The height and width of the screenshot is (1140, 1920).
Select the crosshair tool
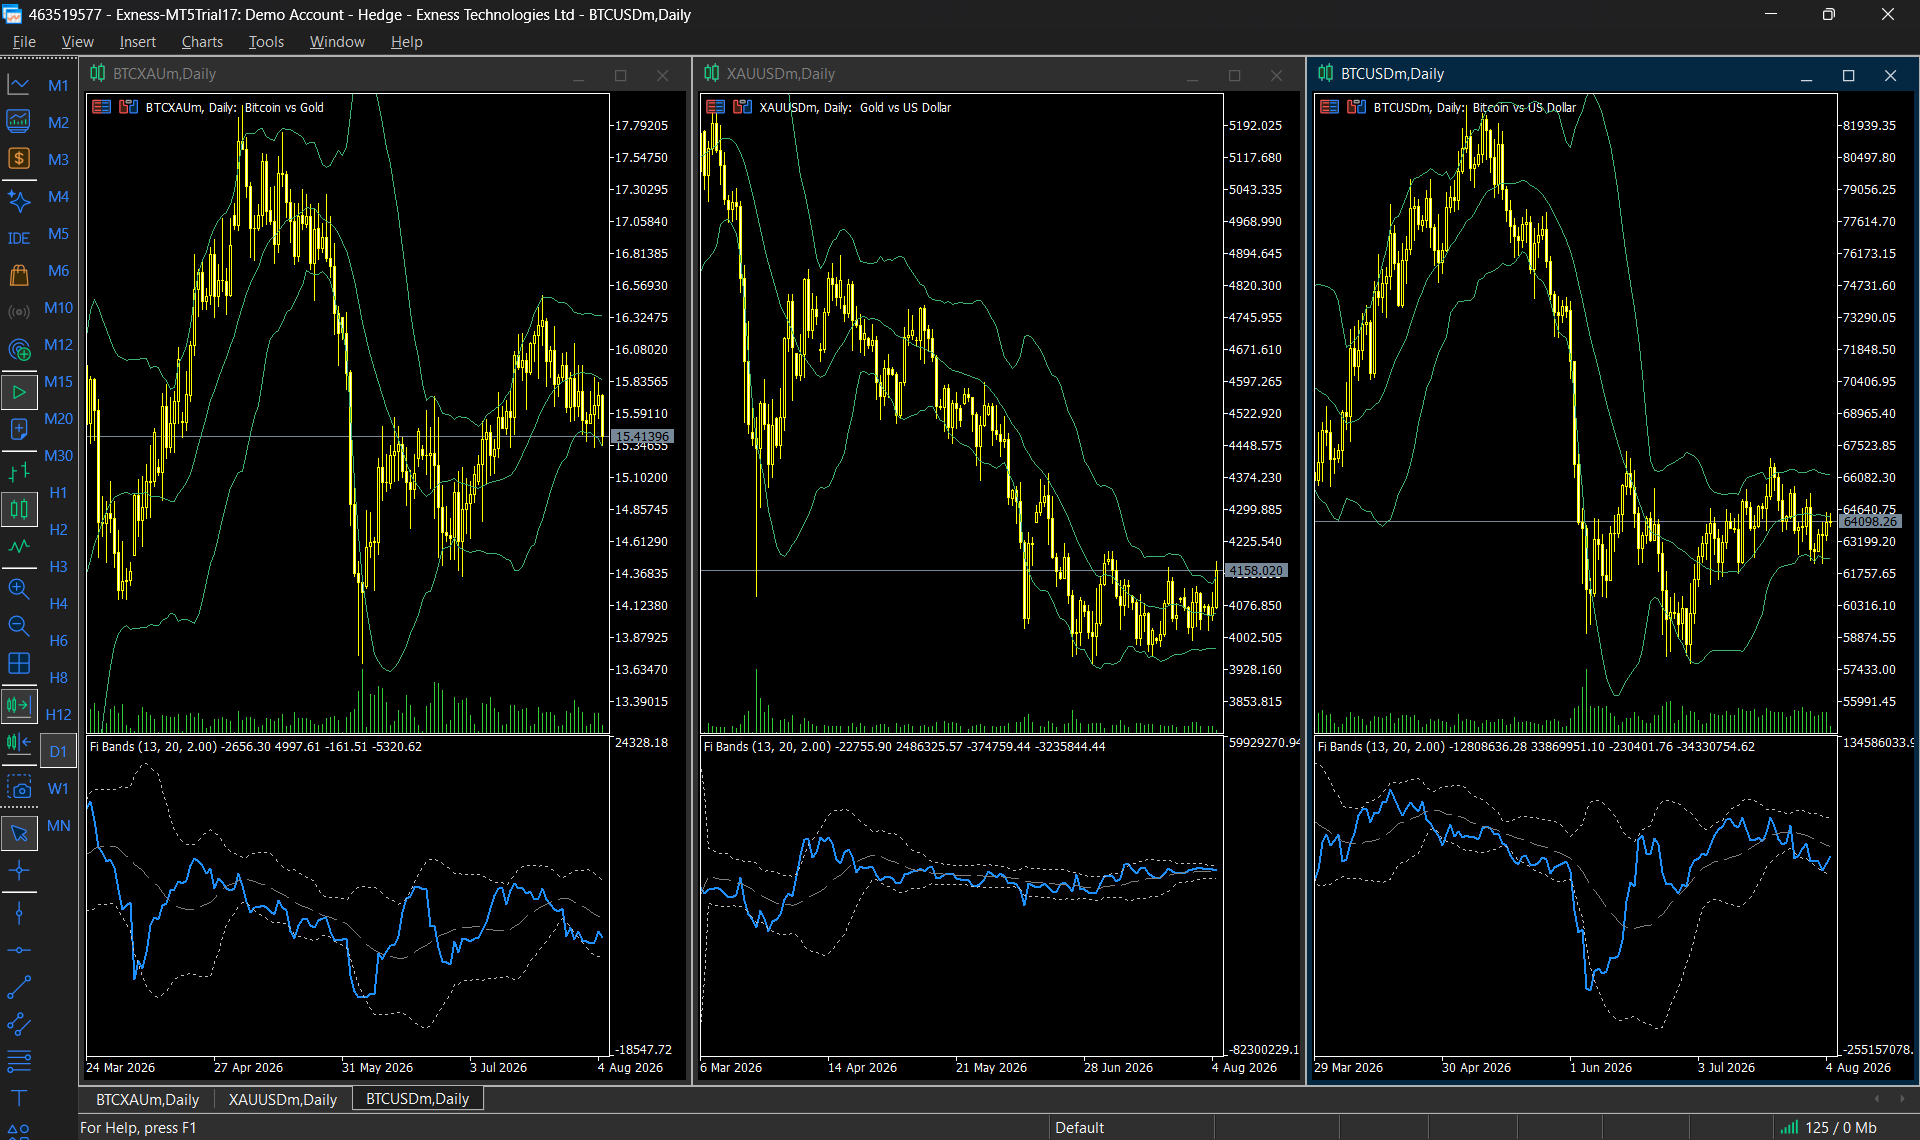[19, 871]
